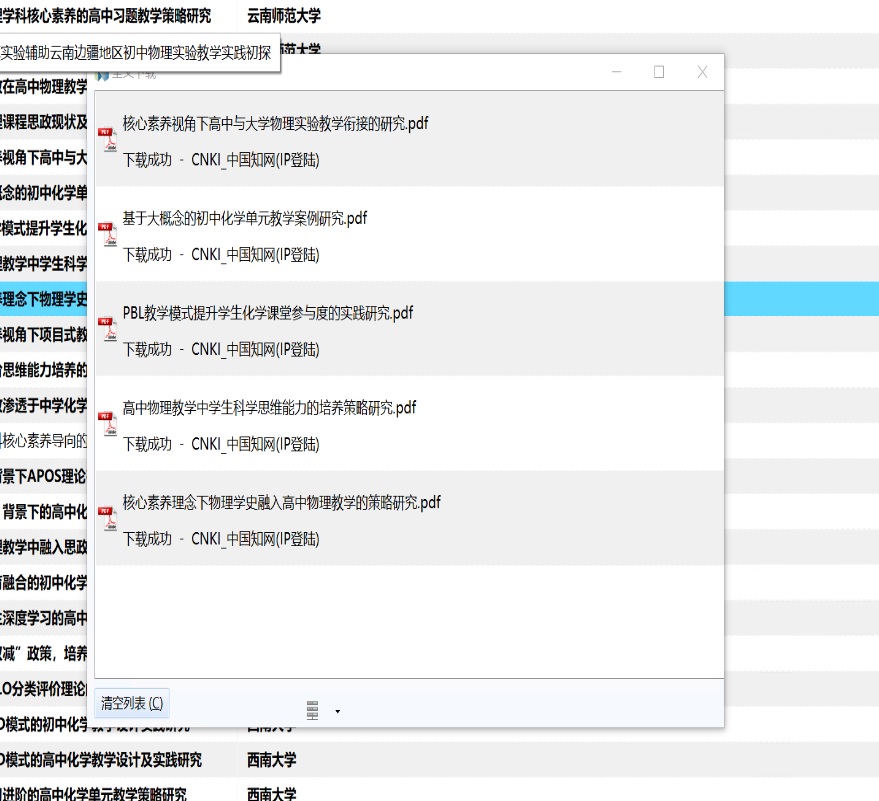Click PDF icon for 高中物理教学中学生科学思维能力的培养策略研究.pdf
This screenshot has width=879, height=801.
pyautogui.click(x=107, y=424)
